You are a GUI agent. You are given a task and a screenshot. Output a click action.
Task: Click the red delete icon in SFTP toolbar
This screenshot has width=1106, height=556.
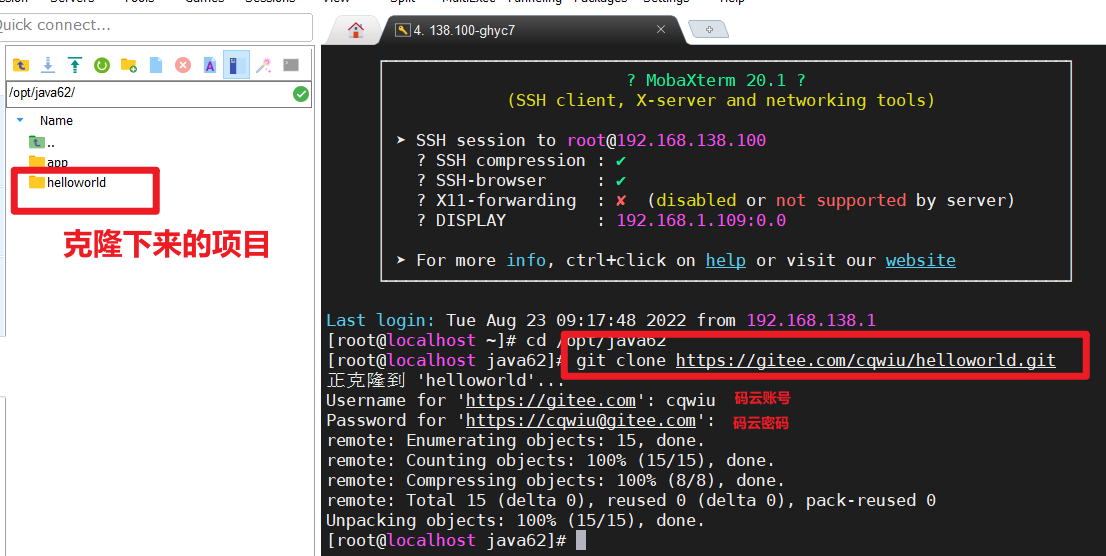(x=183, y=66)
